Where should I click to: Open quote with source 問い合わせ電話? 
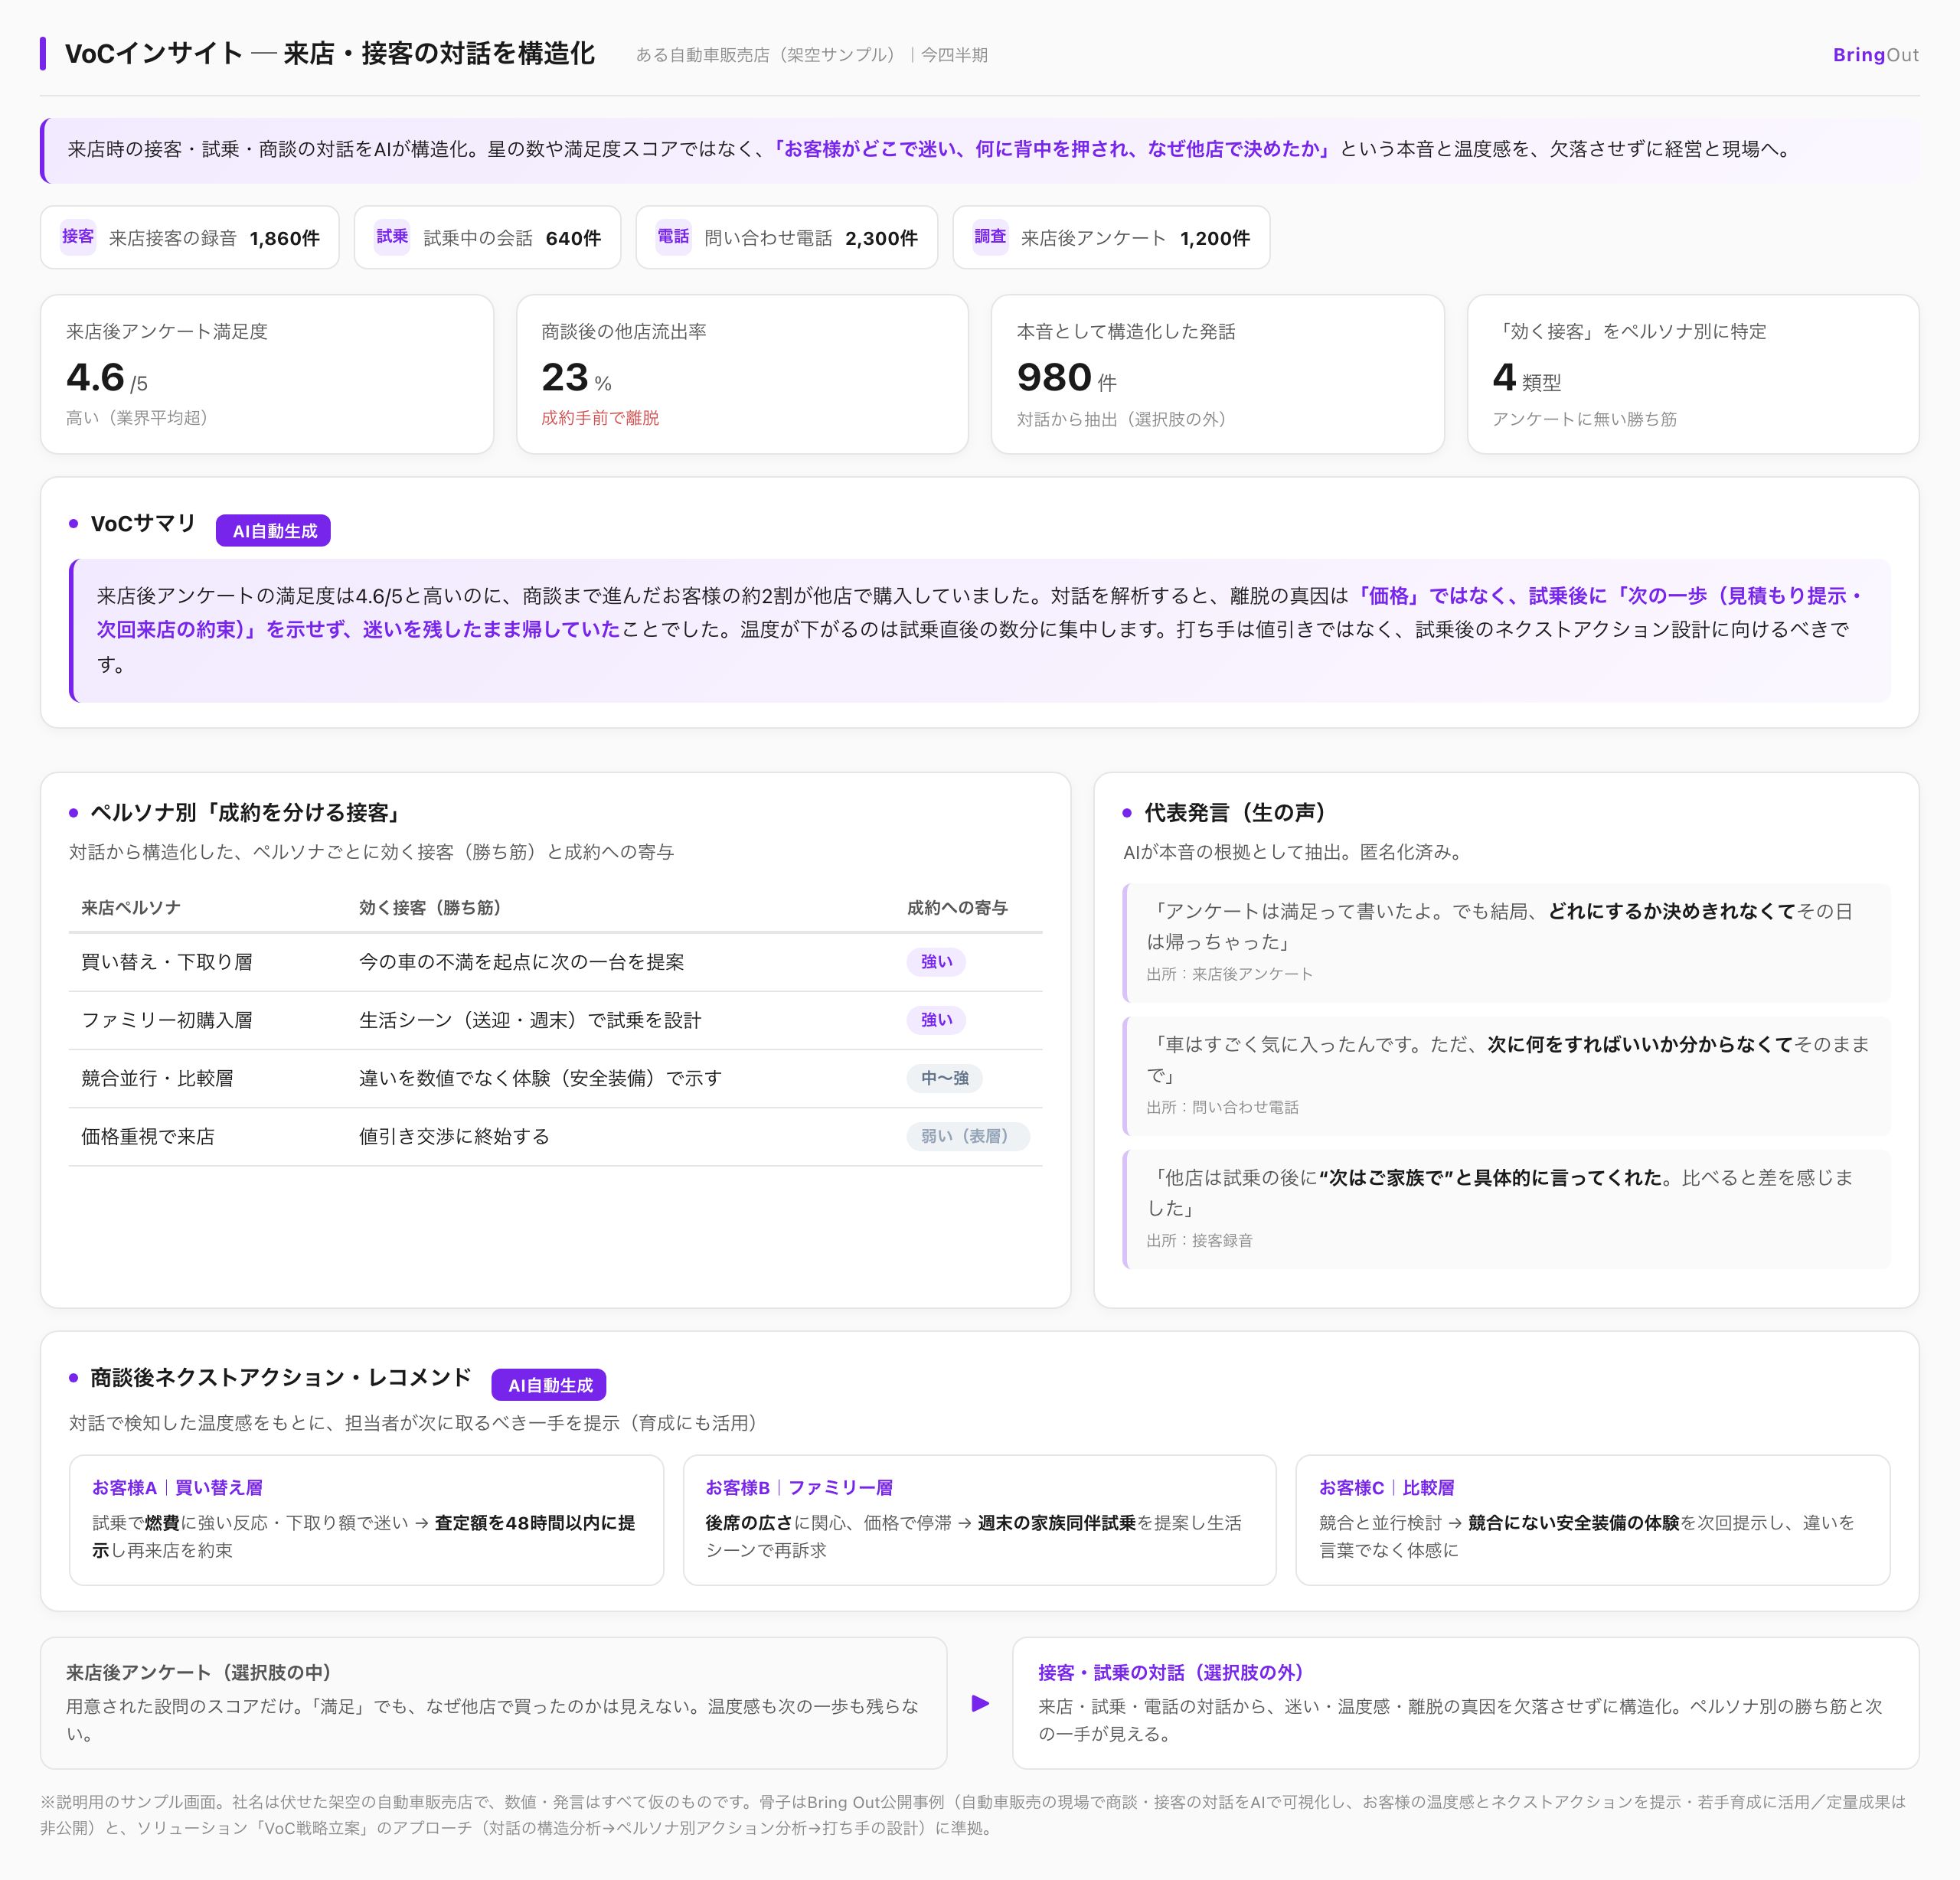click(x=1506, y=1075)
